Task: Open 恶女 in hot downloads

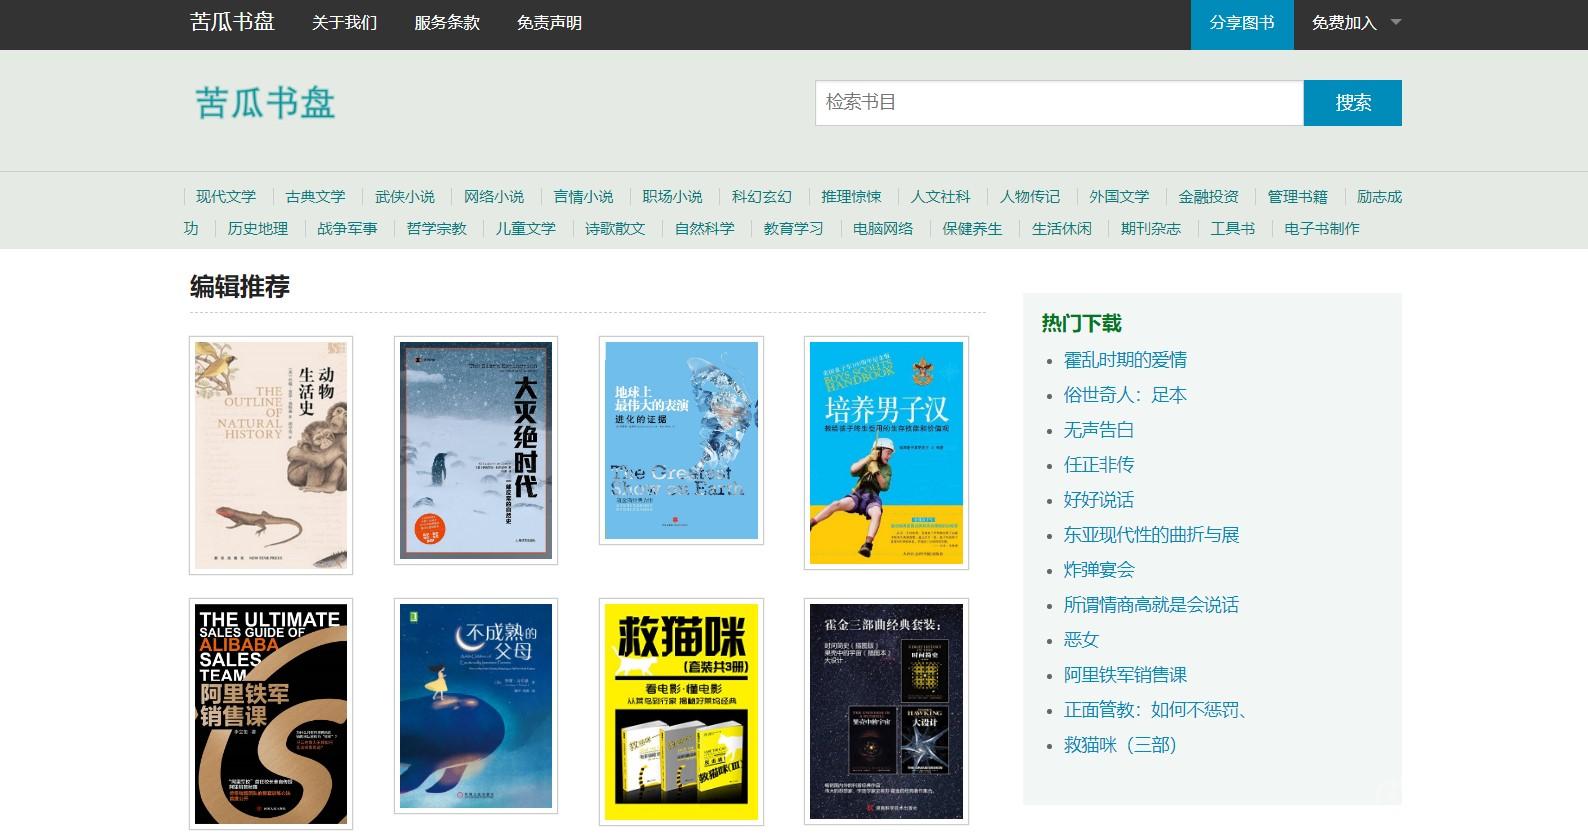Action: [x=1081, y=640]
